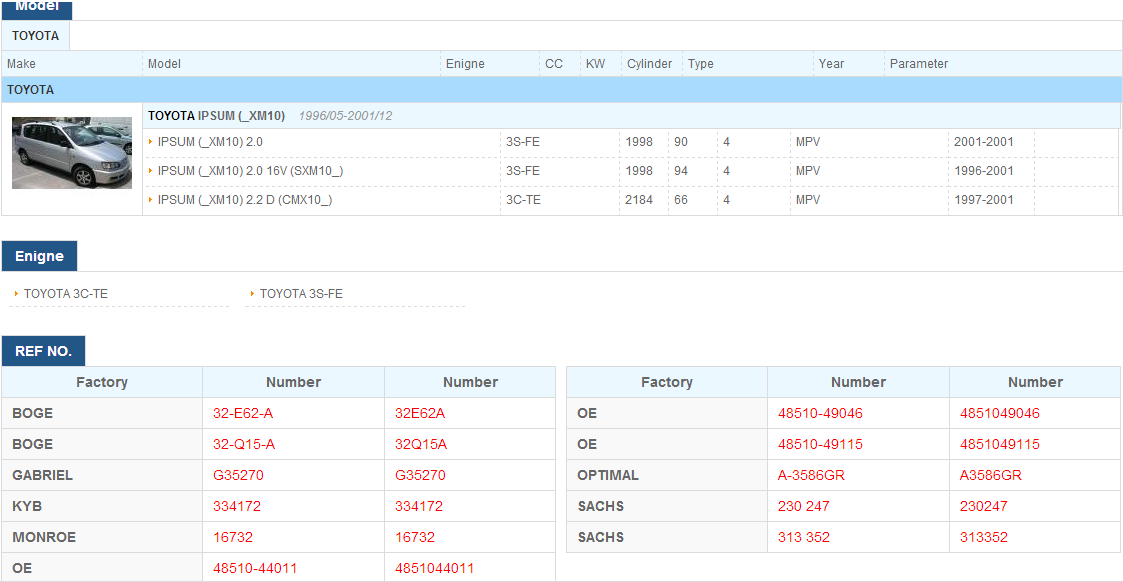Image resolution: width=1123 pixels, height=582 pixels.
Task: Click OE number 4851049115
Action: coord(1000,444)
